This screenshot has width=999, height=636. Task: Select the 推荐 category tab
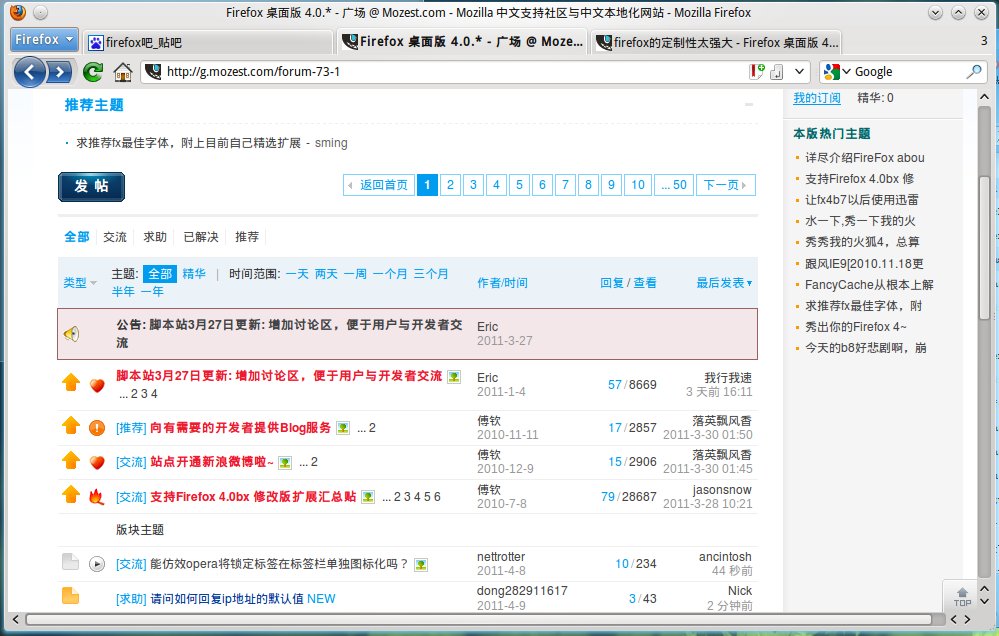point(247,237)
